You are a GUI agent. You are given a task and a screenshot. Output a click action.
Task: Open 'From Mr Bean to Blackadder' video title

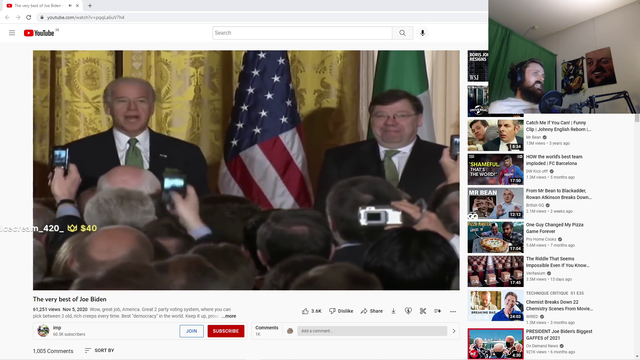coord(558,194)
